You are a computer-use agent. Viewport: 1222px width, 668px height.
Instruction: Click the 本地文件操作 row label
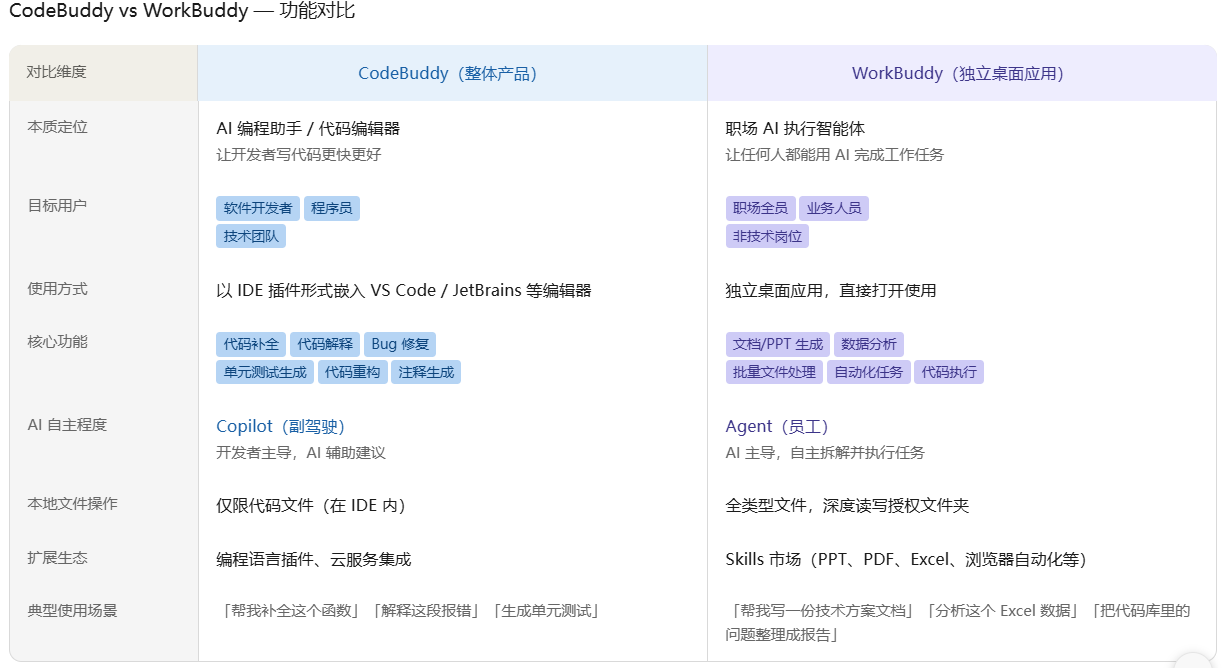tap(72, 503)
